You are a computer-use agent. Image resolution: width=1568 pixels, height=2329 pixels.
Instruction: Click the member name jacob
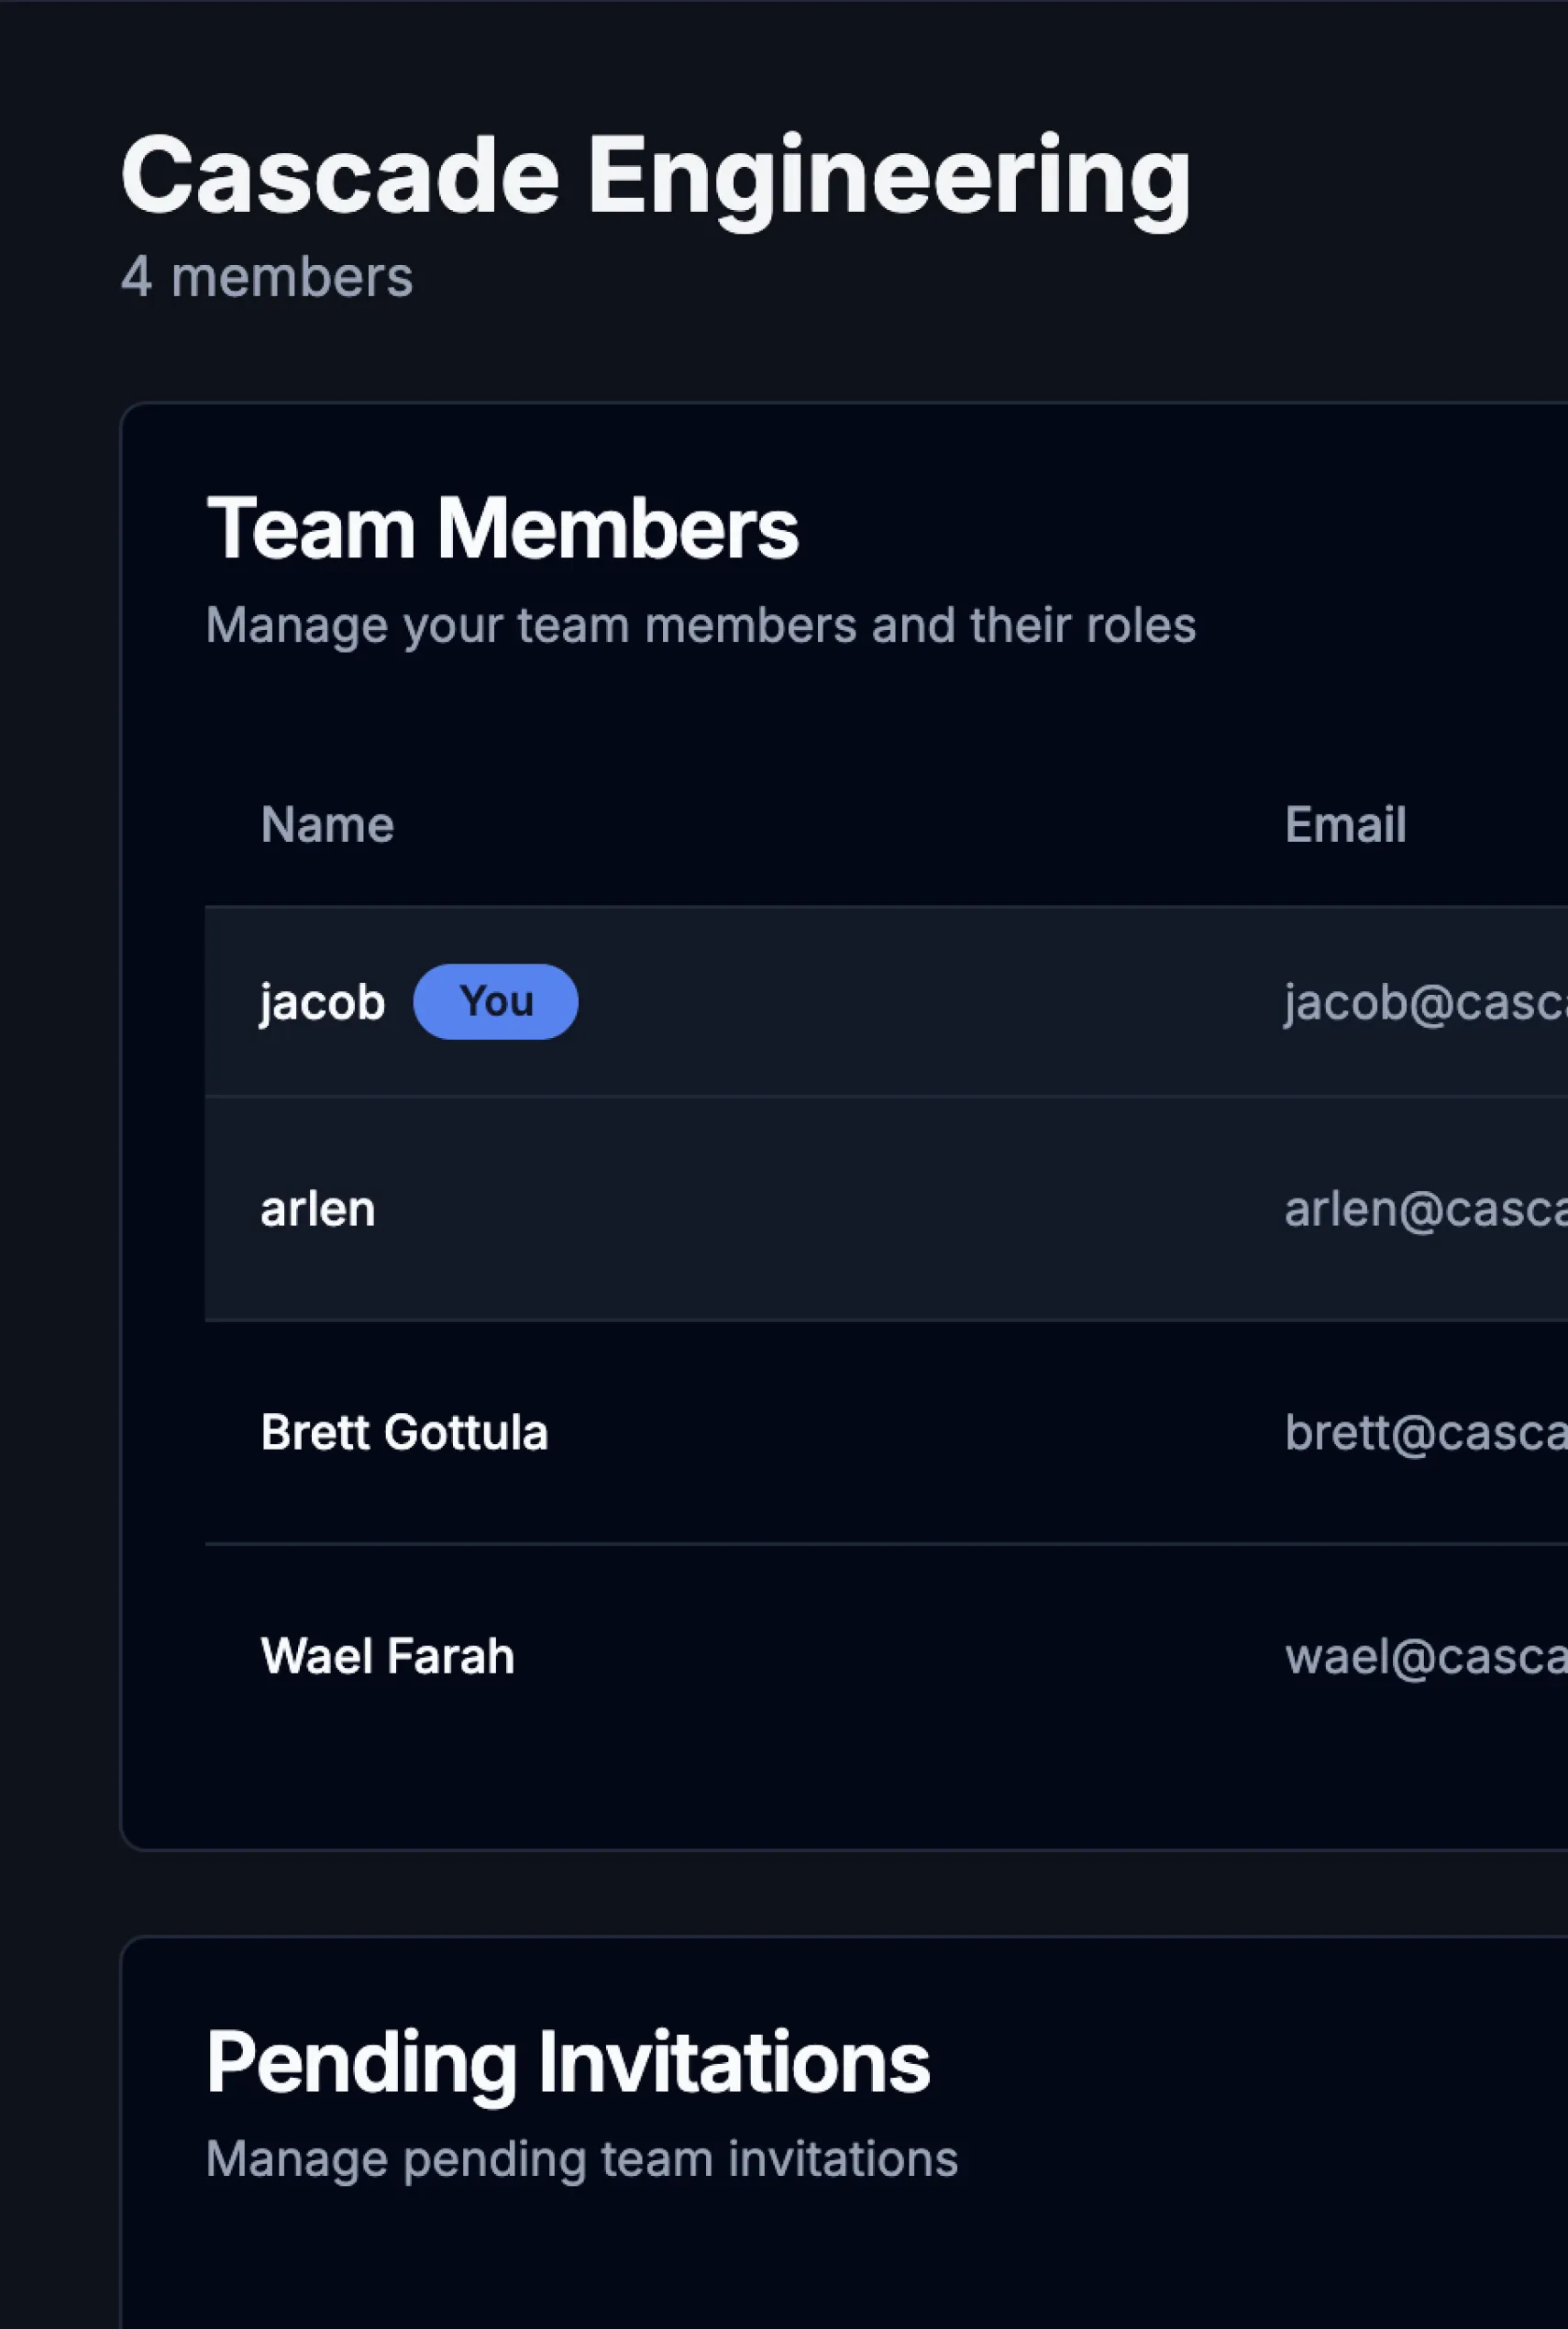click(x=321, y=1001)
